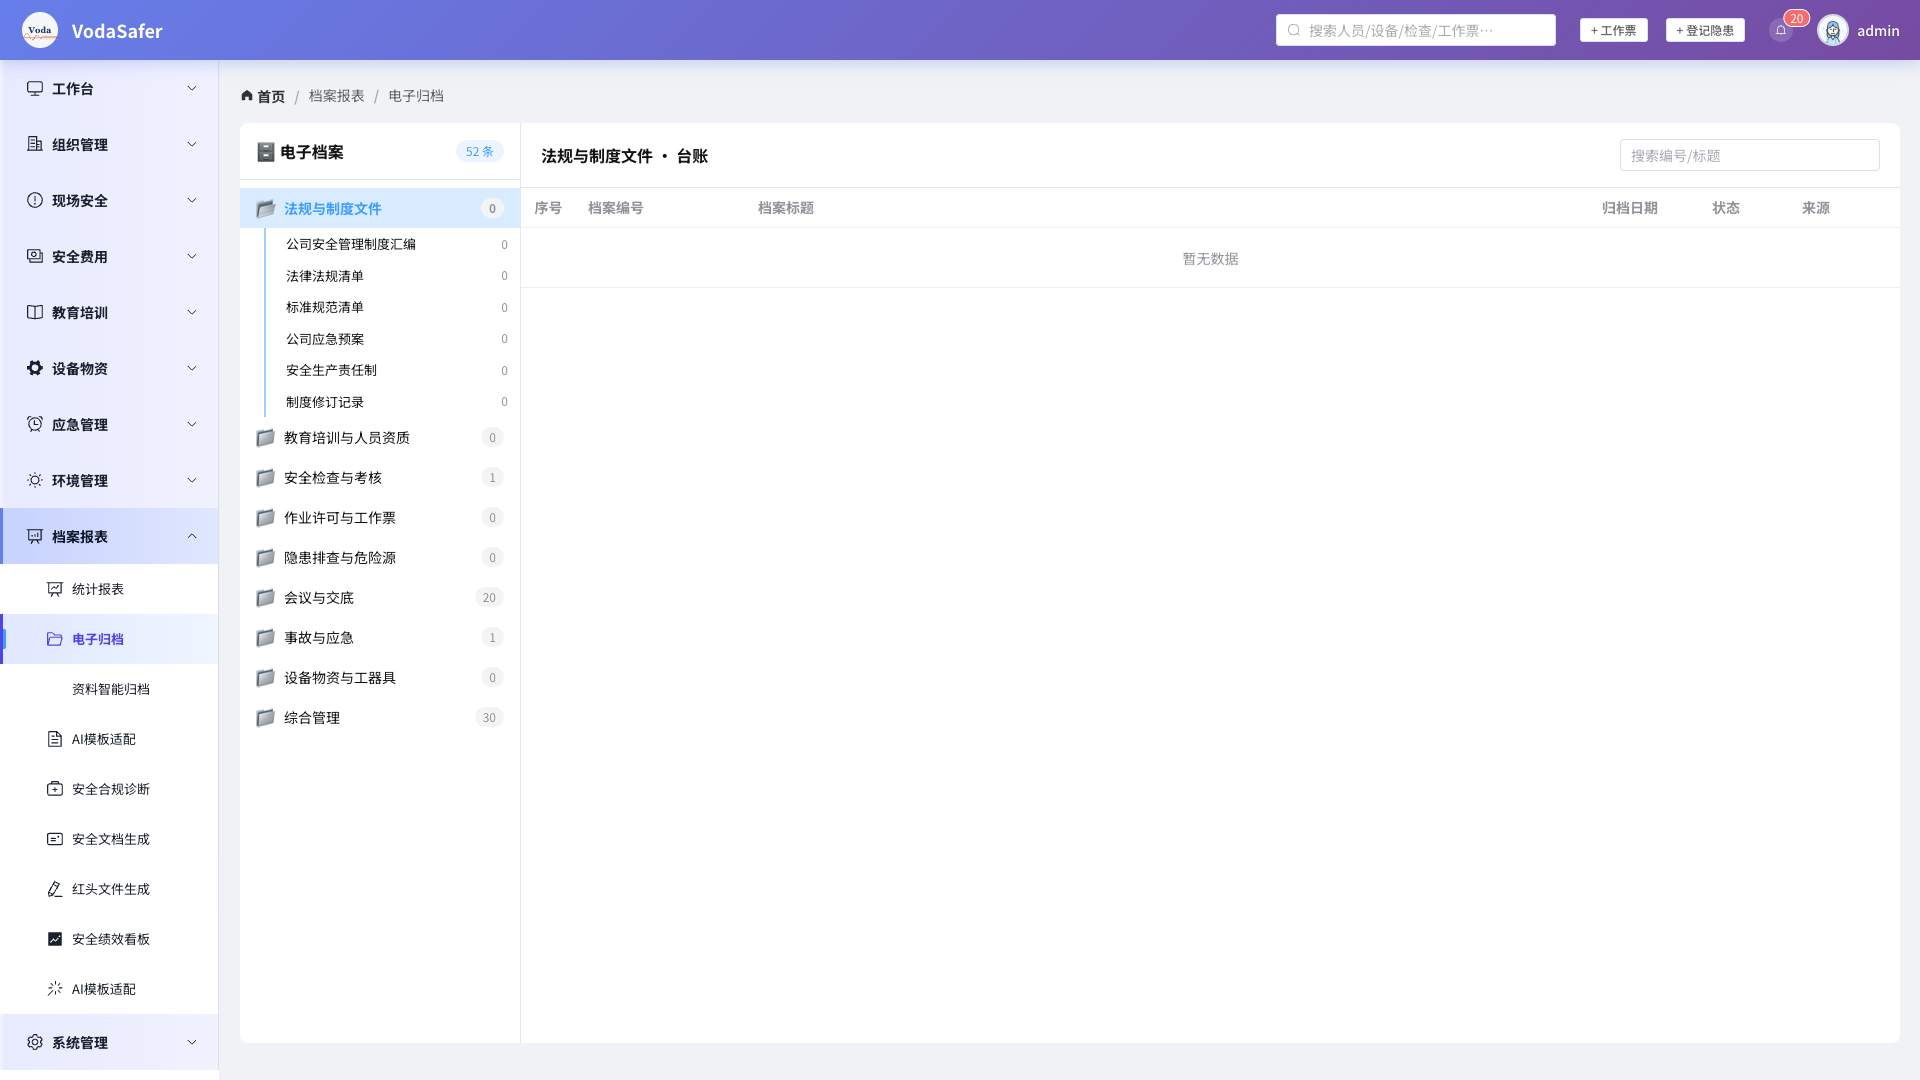Focus the global search box
The image size is (1920, 1080).
pyautogui.click(x=1415, y=30)
